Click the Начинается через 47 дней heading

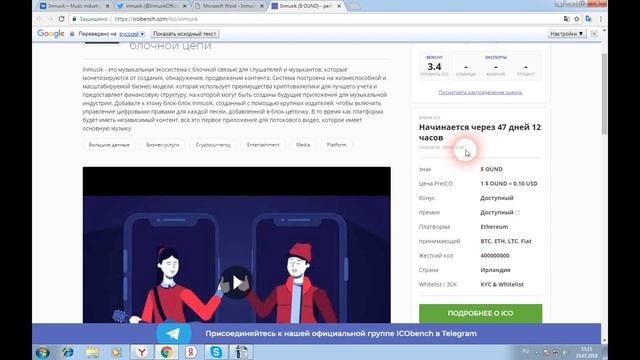480,132
